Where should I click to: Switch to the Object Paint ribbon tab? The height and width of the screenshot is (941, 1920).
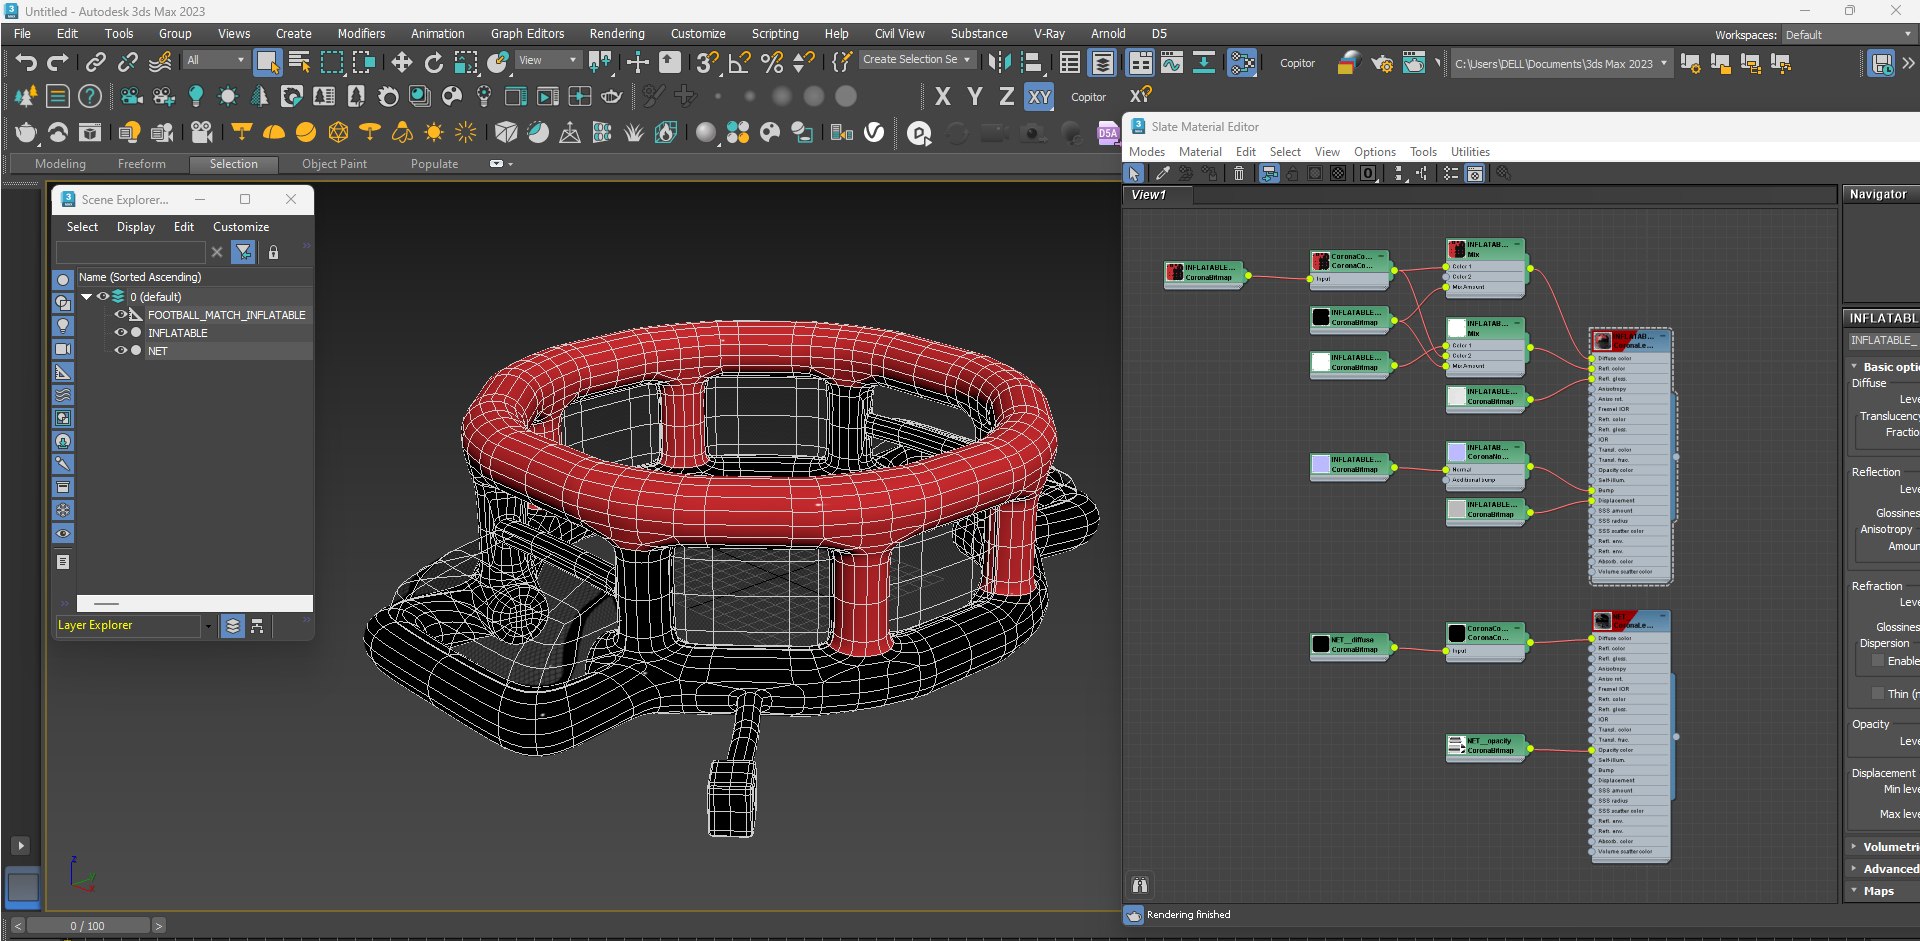[334, 164]
